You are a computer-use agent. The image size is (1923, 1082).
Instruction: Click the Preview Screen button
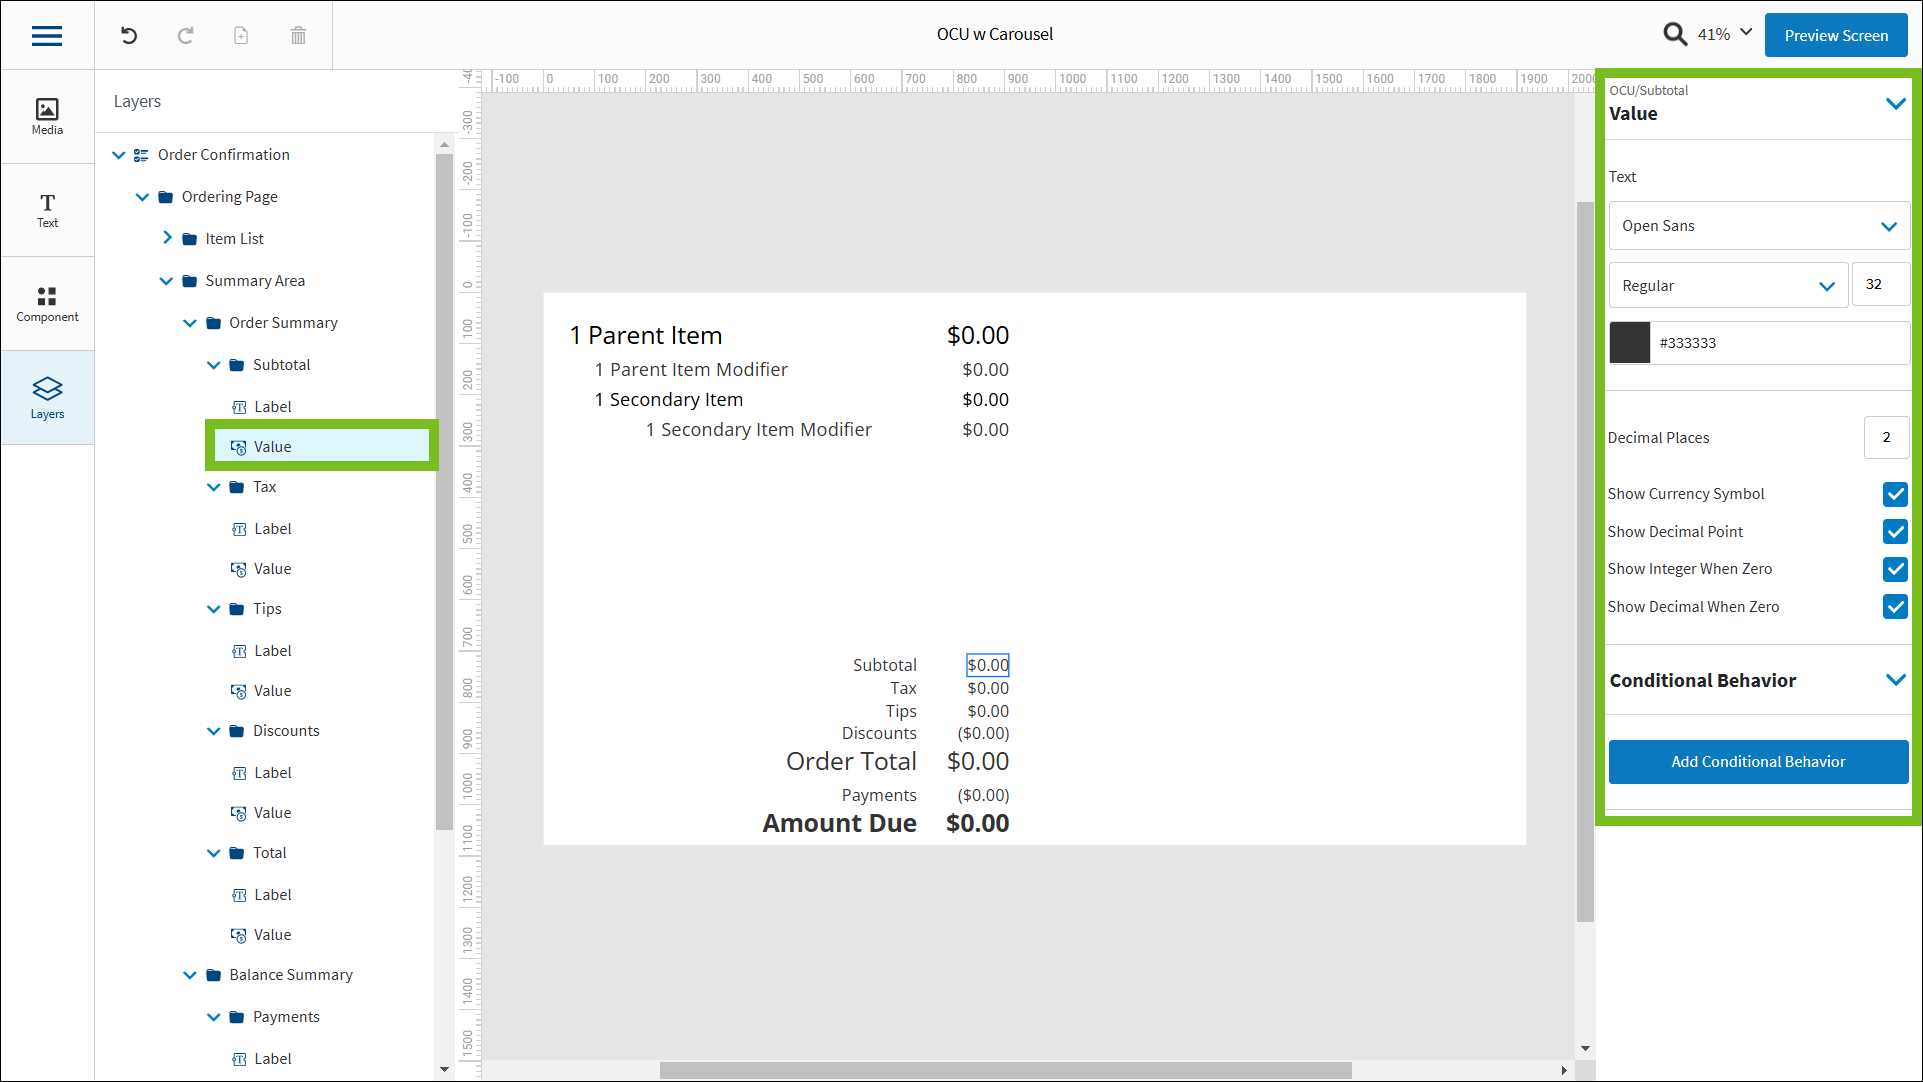(1835, 34)
